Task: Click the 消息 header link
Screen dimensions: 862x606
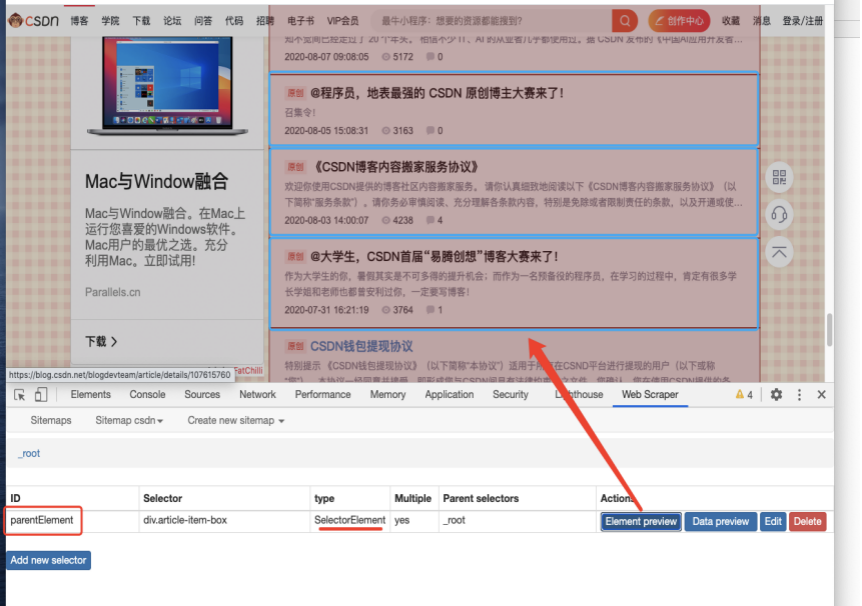Action: 761,21
